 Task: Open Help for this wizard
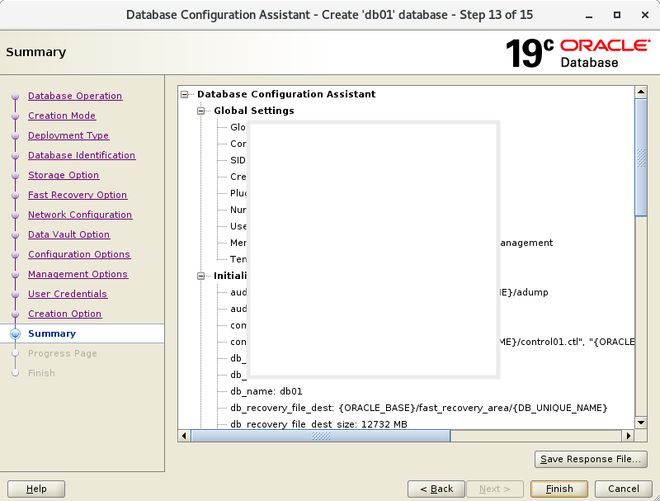pyautogui.click(x=36, y=489)
